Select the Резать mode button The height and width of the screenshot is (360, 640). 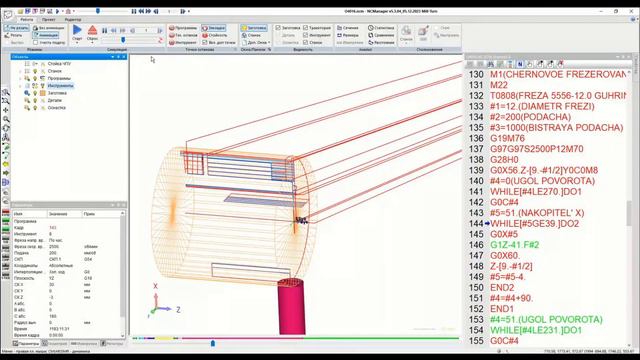14,35
